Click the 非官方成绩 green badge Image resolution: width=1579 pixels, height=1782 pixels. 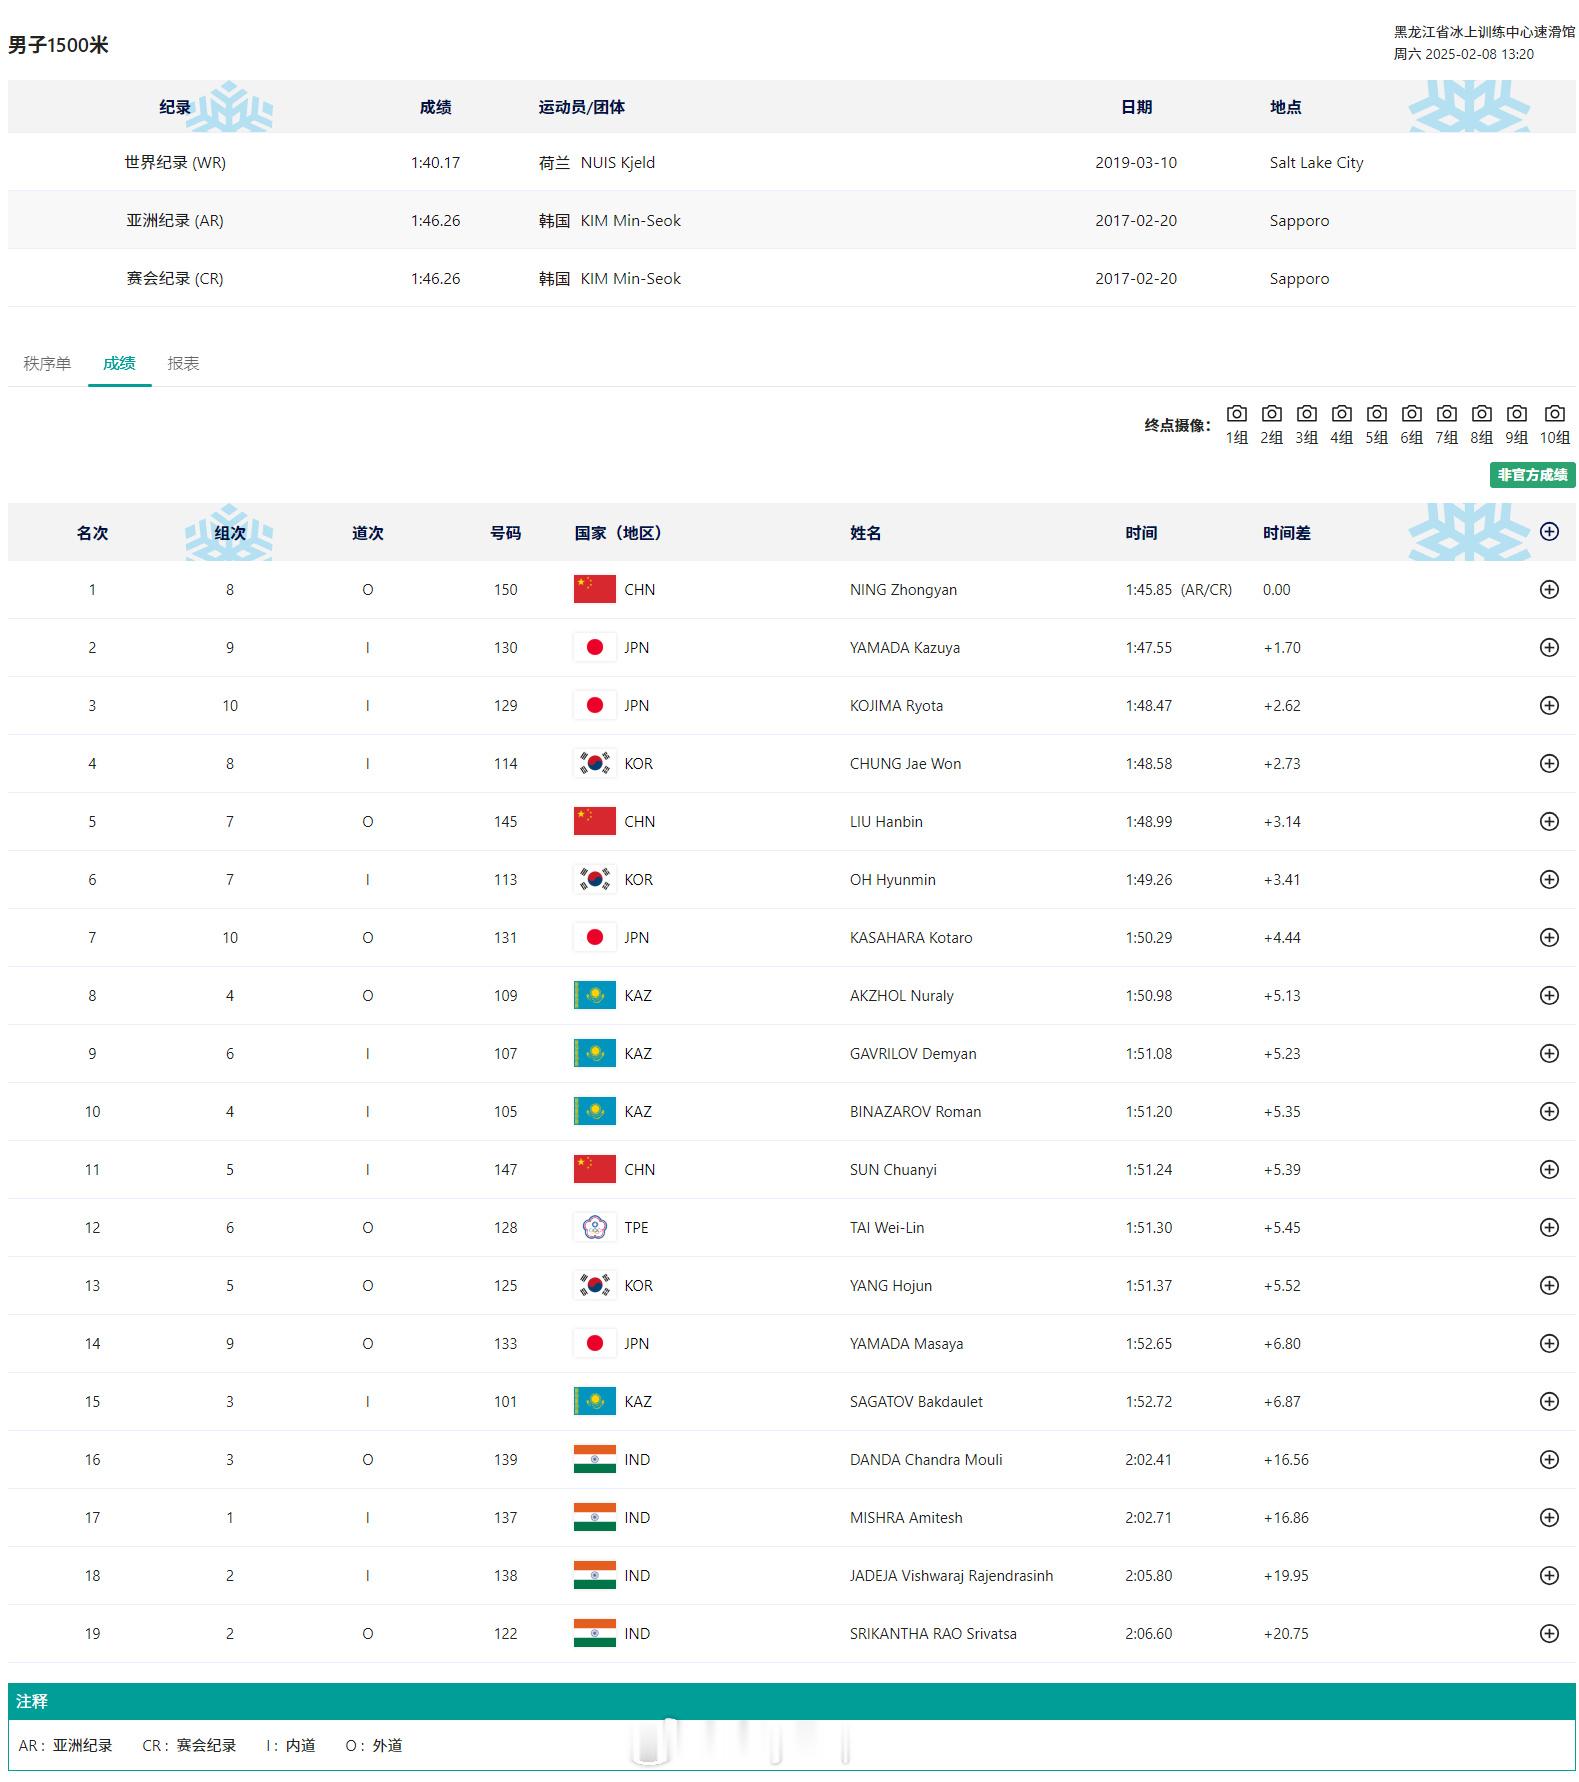coord(1532,475)
